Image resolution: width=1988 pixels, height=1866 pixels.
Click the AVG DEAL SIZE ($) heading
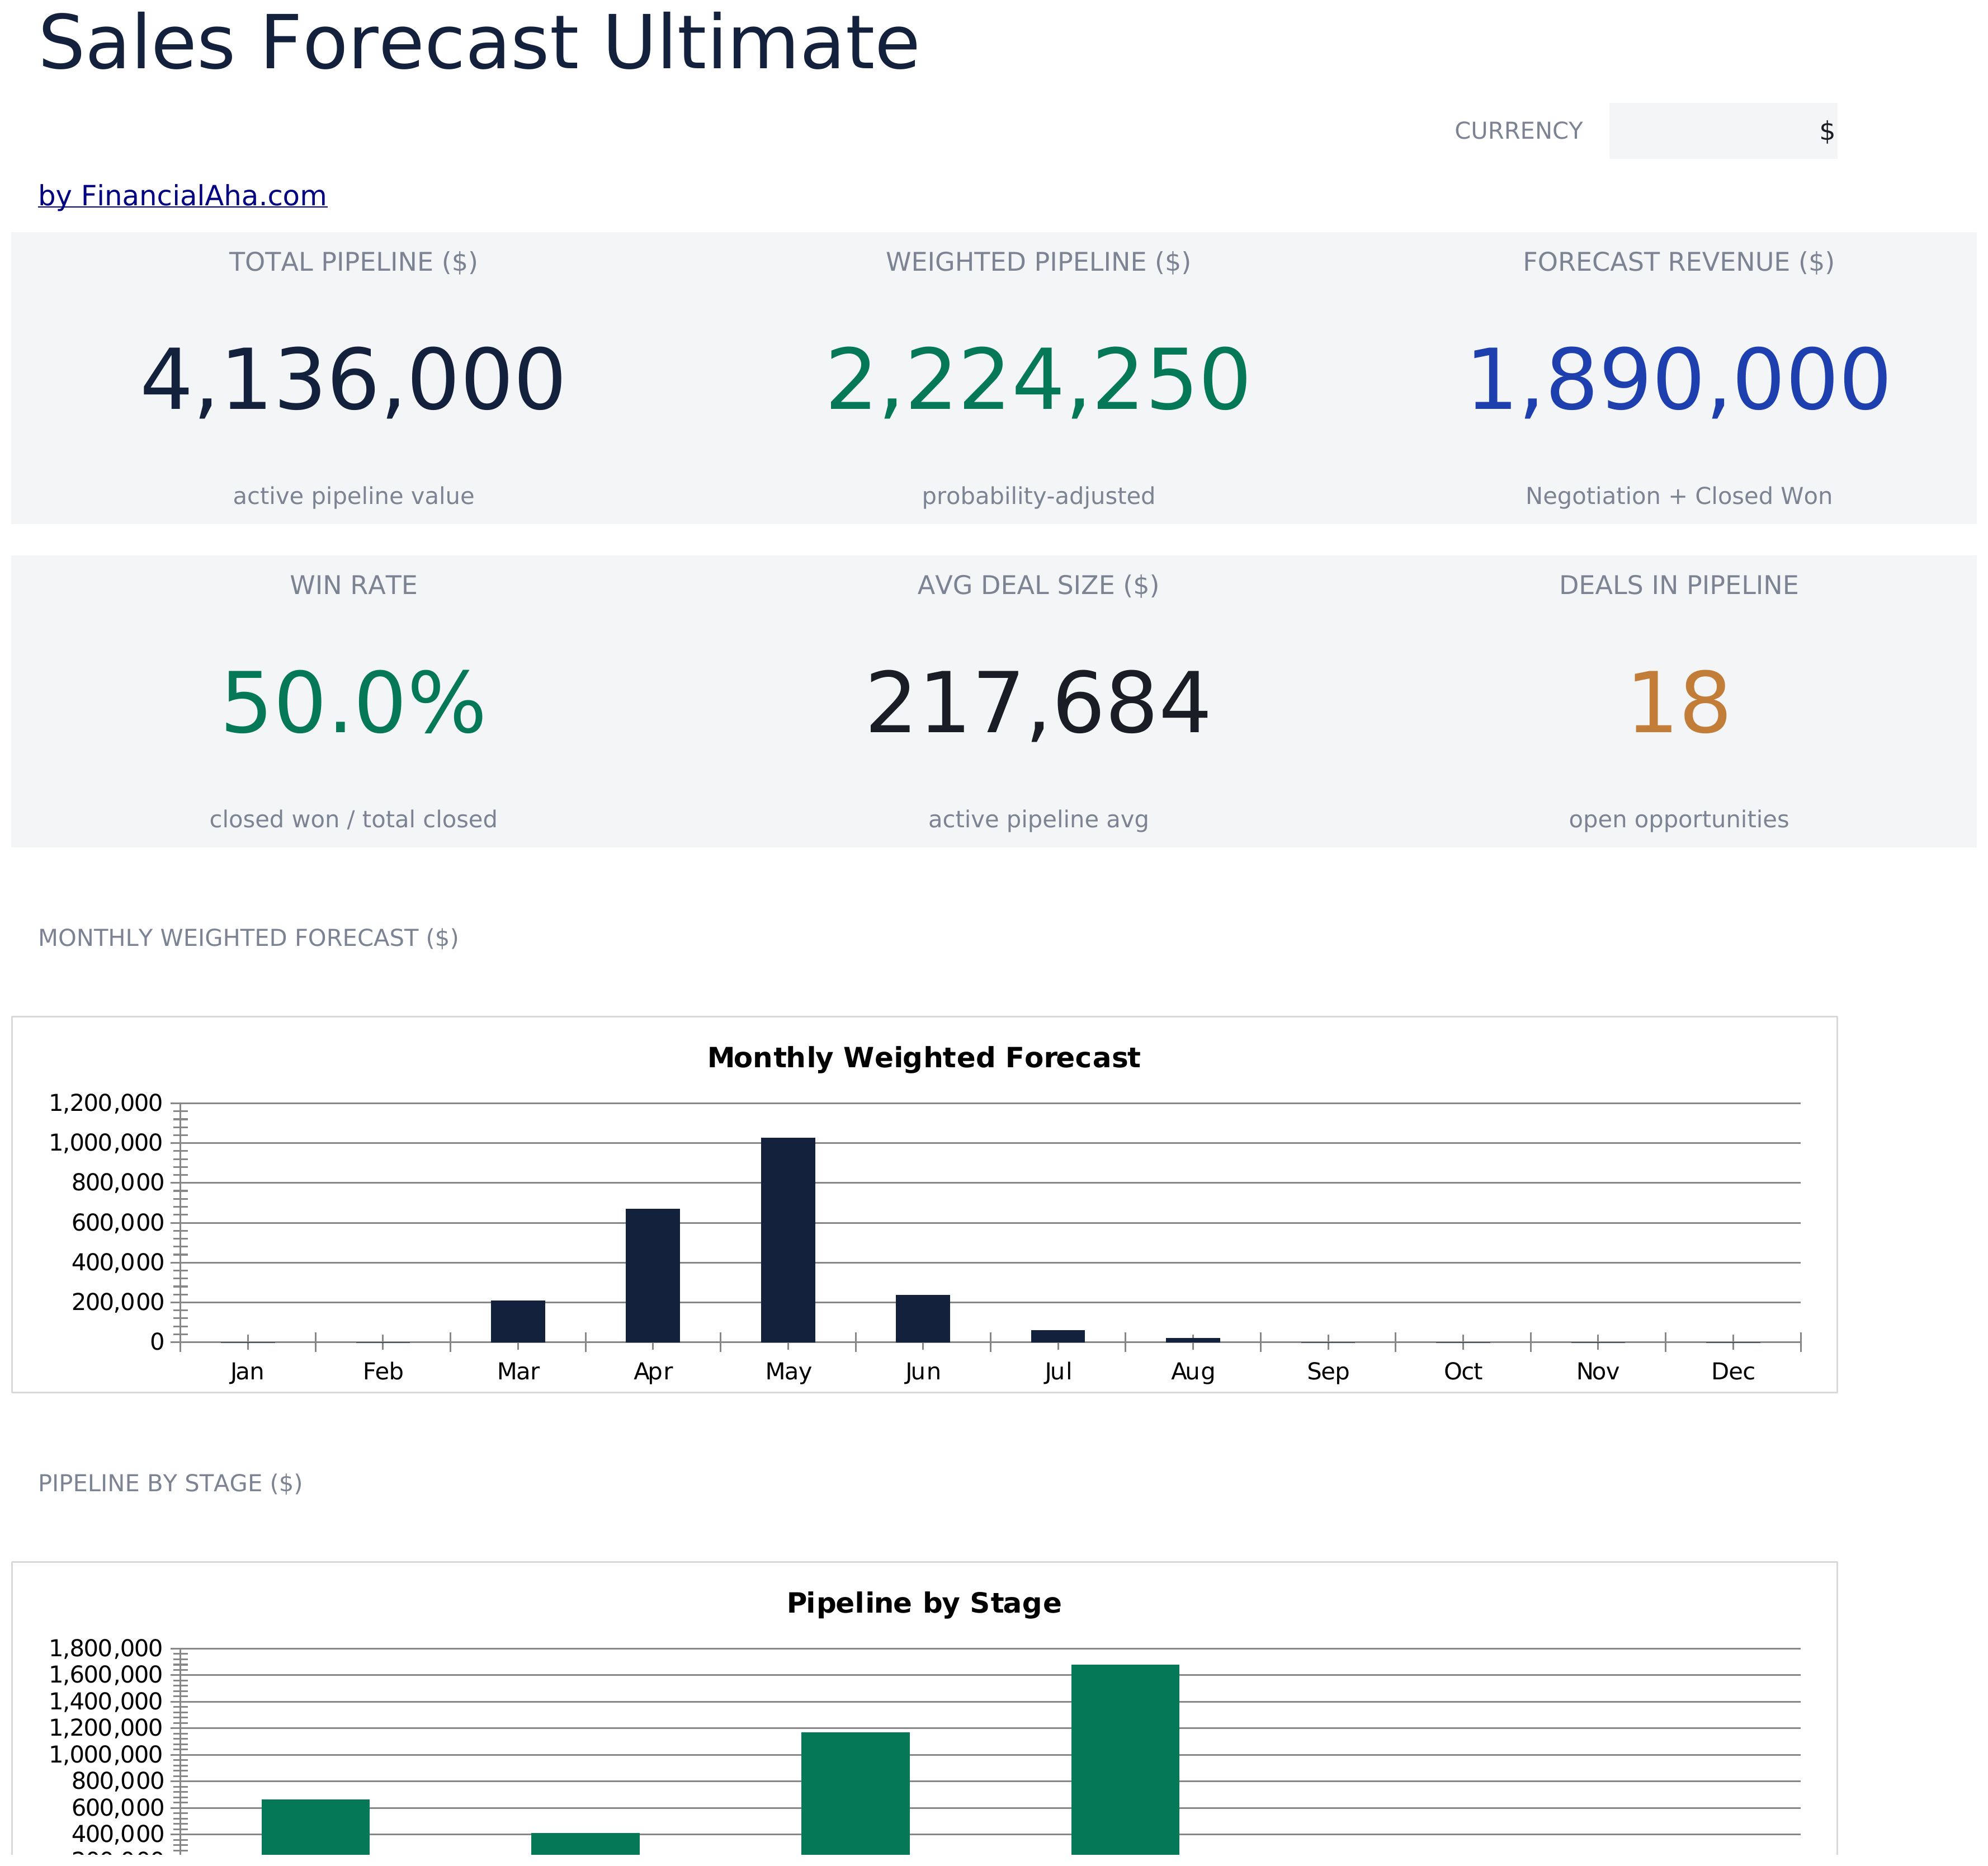pyautogui.click(x=1038, y=586)
